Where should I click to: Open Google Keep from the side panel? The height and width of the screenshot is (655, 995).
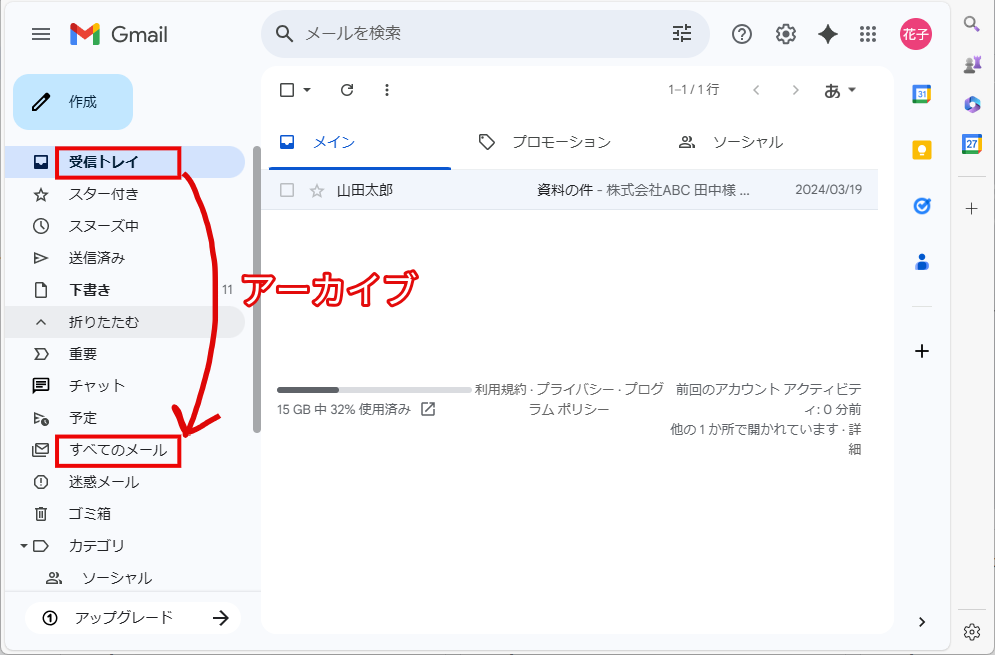coord(921,149)
